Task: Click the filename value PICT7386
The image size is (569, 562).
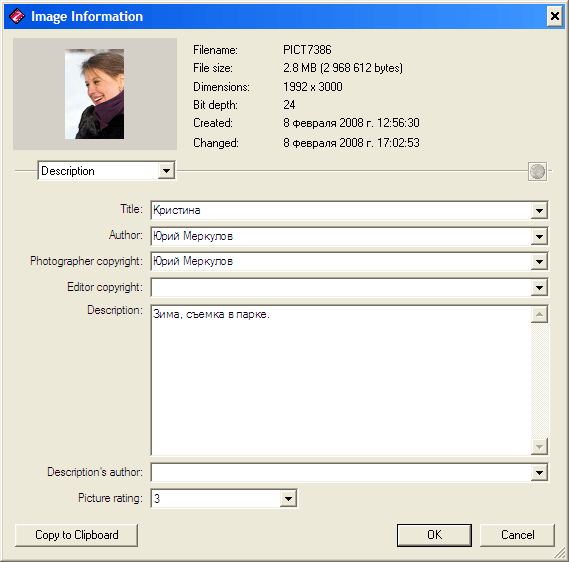Action: pos(307,50)
